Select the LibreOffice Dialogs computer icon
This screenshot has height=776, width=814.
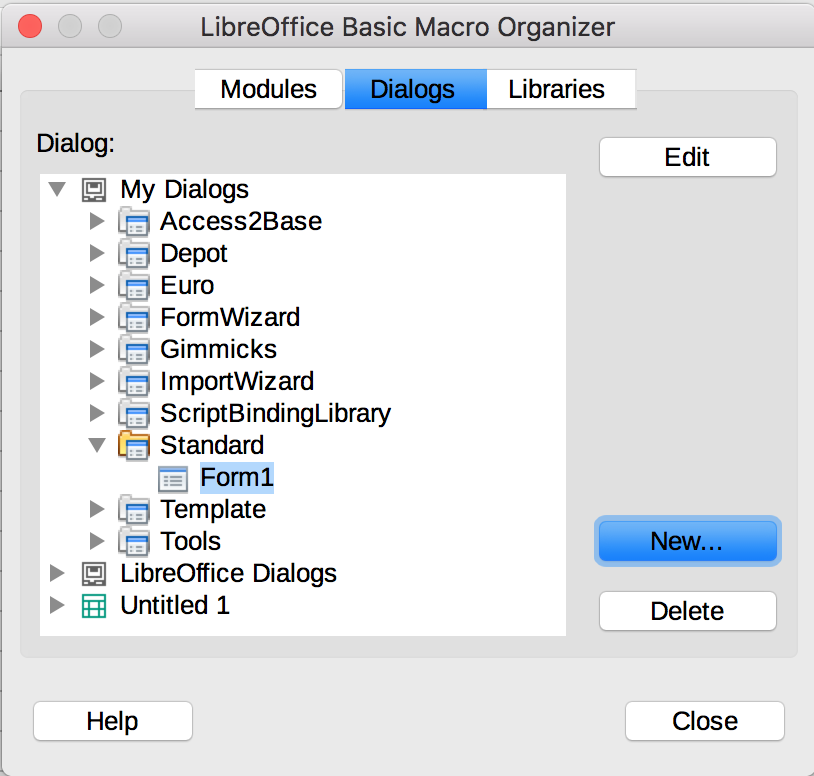point(94,574)
